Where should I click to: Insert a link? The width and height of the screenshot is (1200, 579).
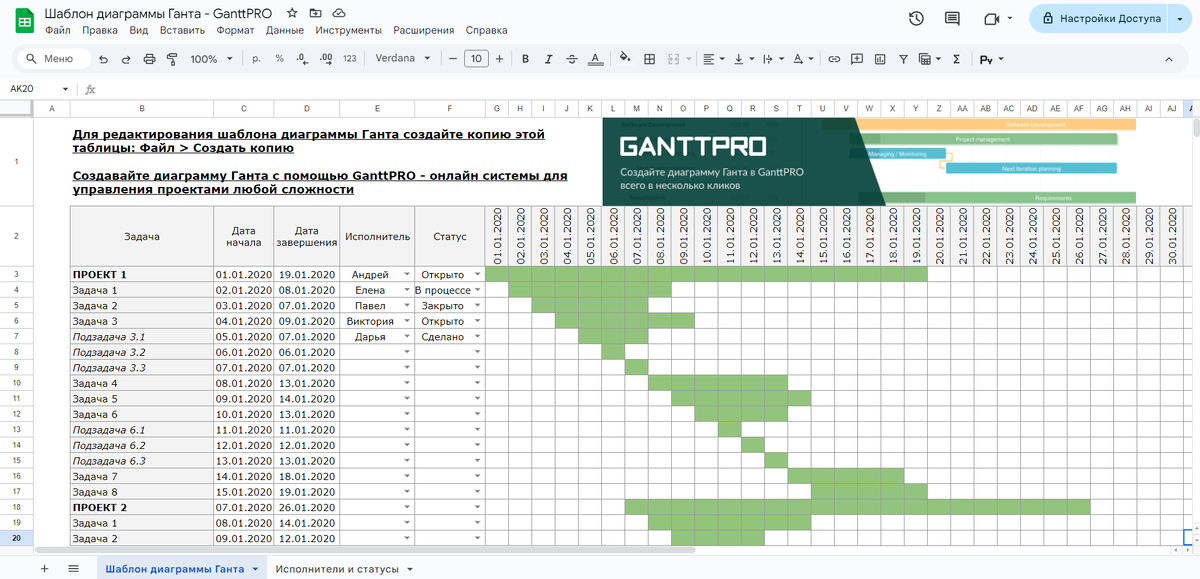tap(833, 59)
